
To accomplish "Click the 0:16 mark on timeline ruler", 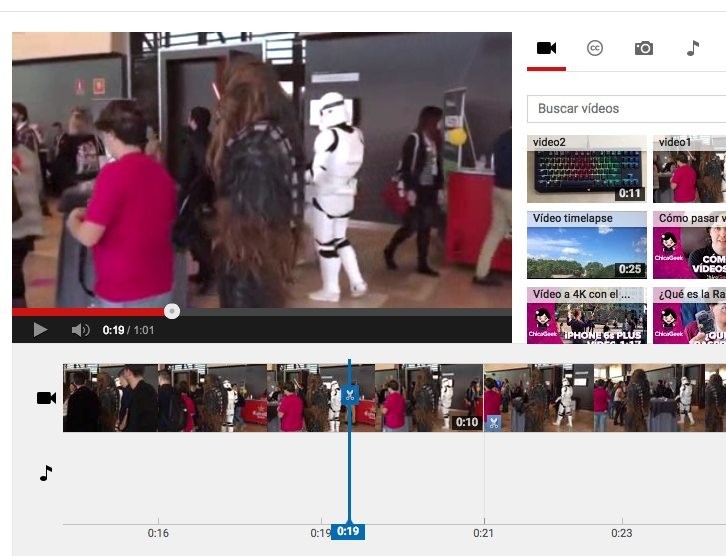I will tap(158, 533).
